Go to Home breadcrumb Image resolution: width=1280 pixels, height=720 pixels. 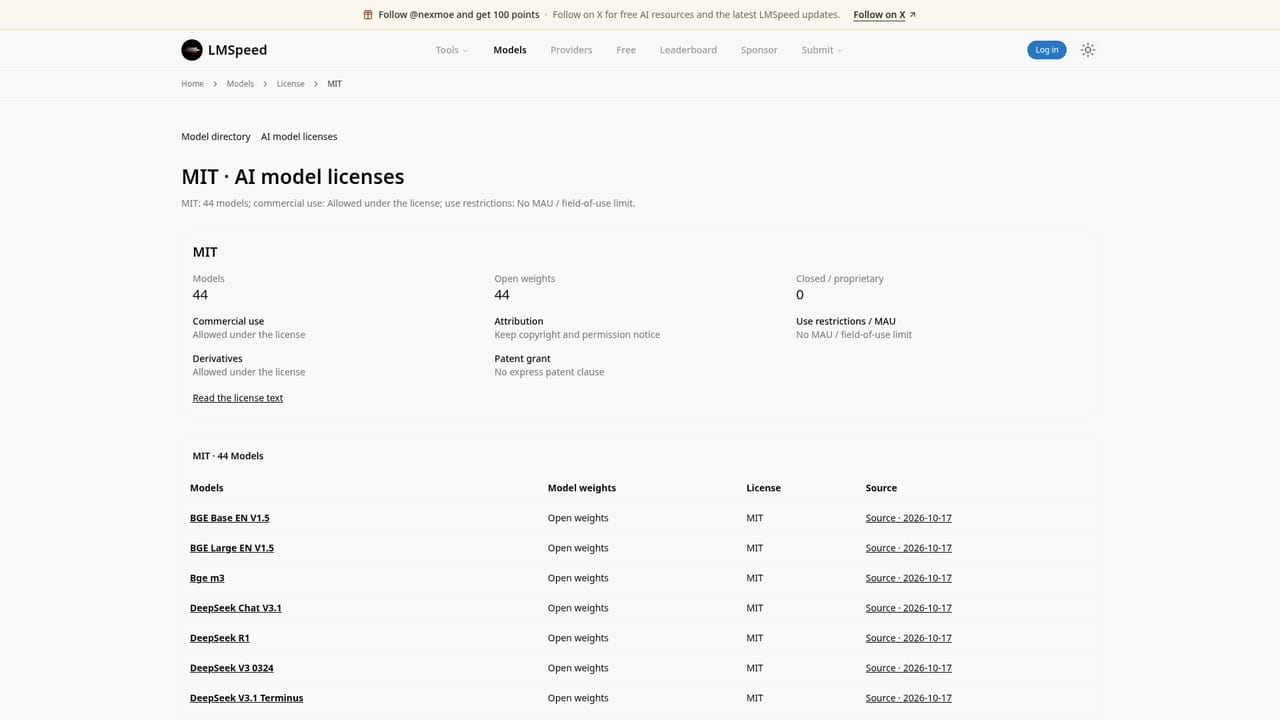pos(192,84)
